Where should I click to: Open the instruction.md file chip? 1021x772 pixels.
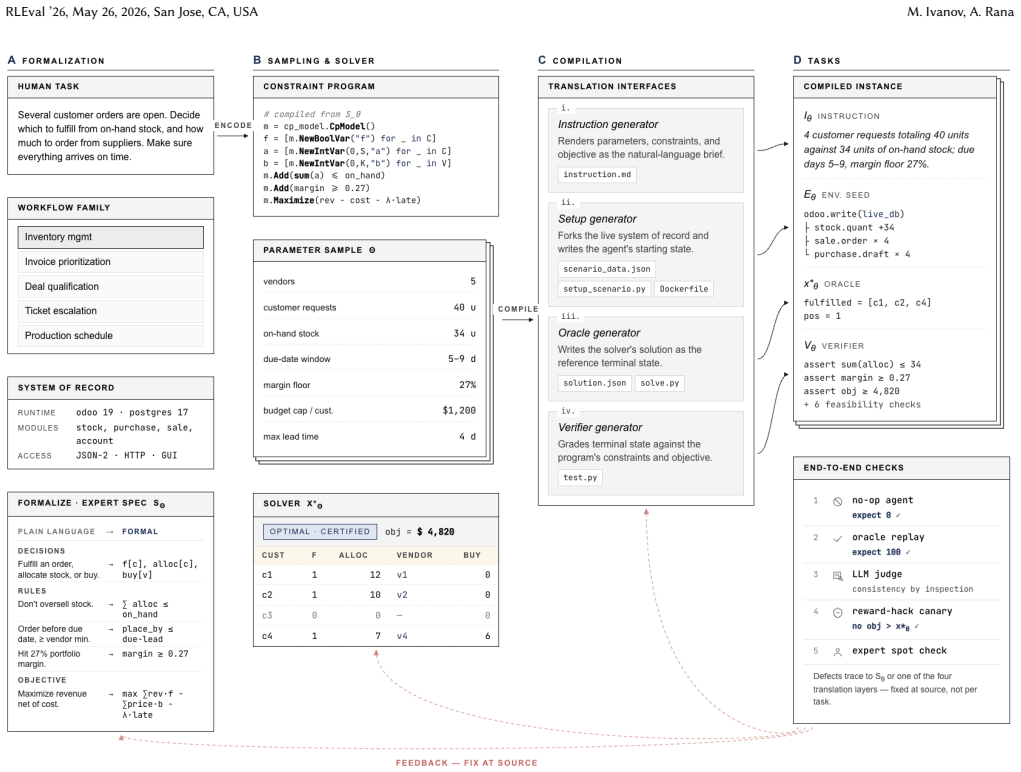pyautogui.click(x=597, y=174)
